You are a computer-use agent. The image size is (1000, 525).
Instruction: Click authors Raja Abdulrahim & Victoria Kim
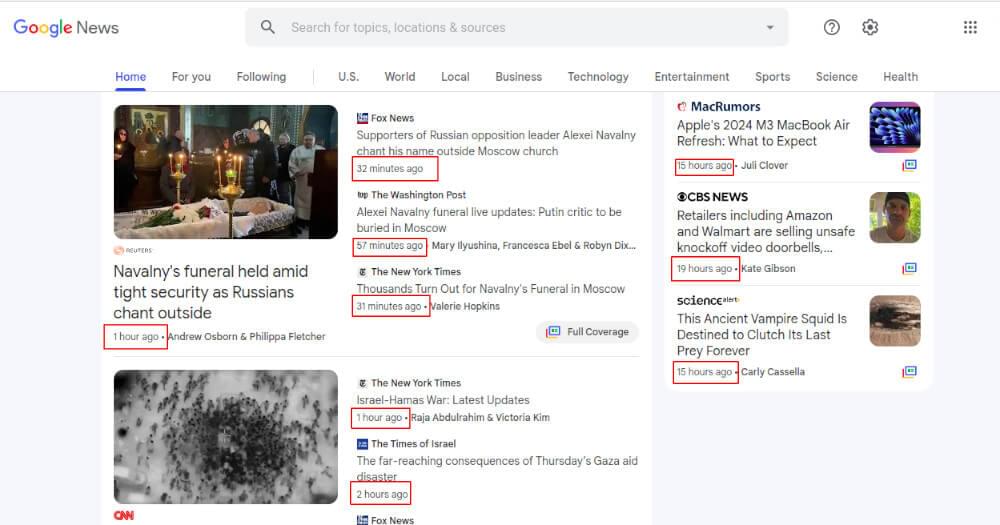click(x=480, y=417)
